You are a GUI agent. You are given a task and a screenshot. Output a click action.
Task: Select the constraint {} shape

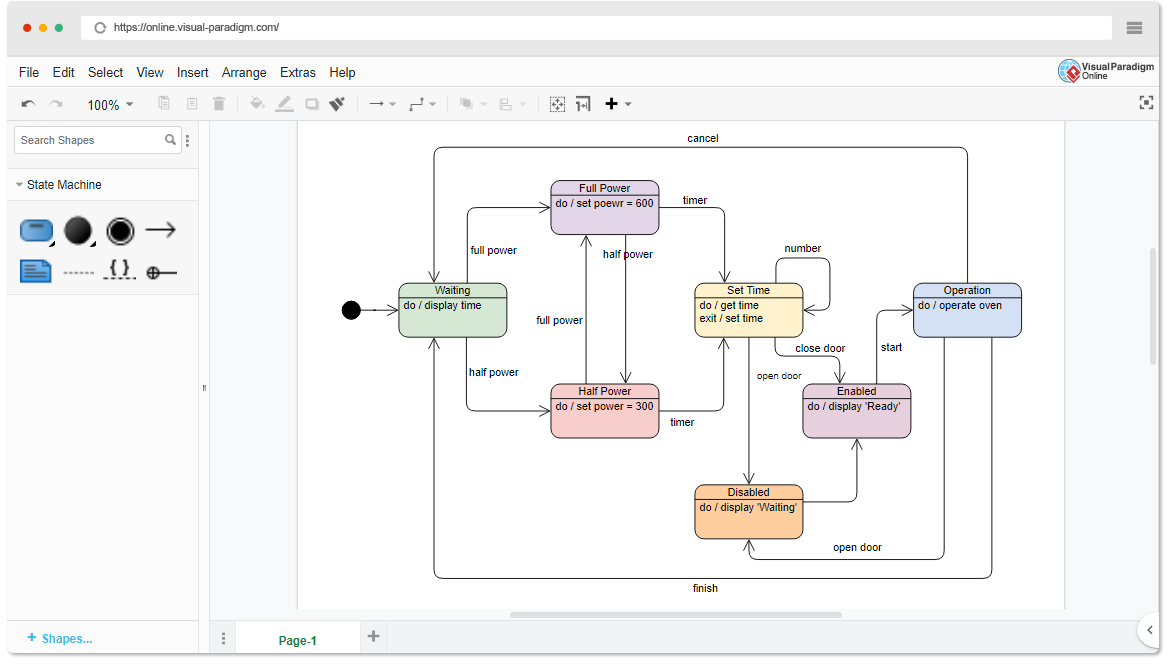coord(119,270)
